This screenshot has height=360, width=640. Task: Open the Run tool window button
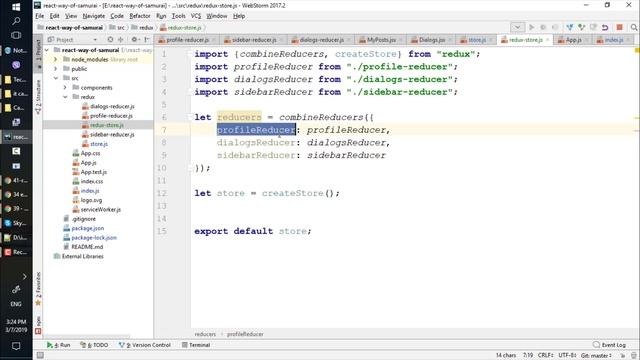coord(58,345)
